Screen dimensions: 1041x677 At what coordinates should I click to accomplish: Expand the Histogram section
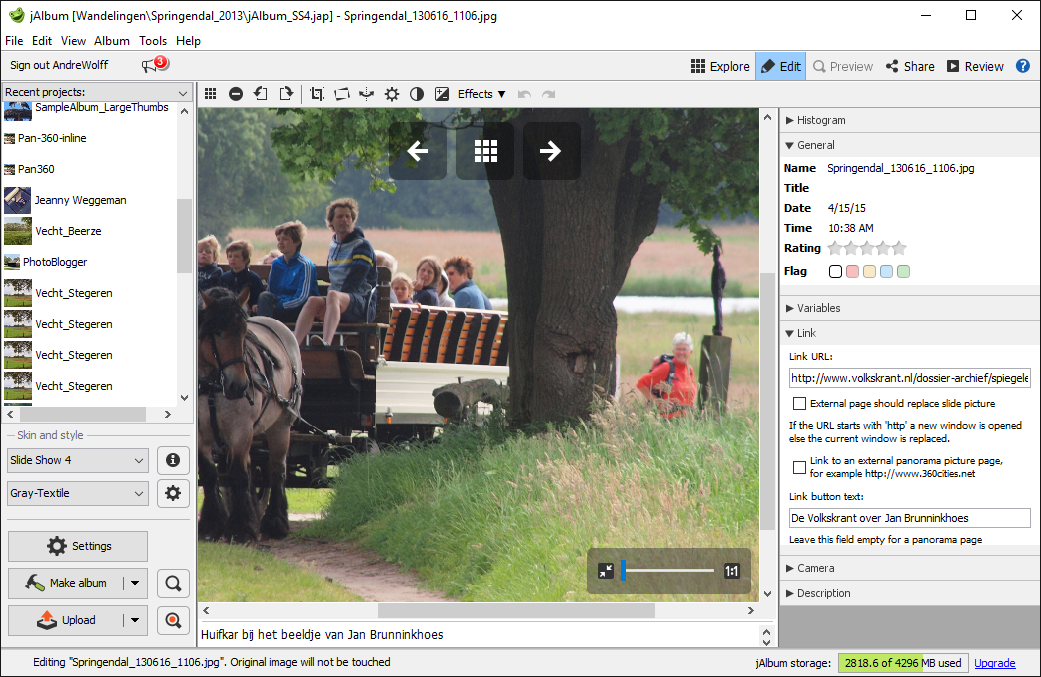[820, 120]
